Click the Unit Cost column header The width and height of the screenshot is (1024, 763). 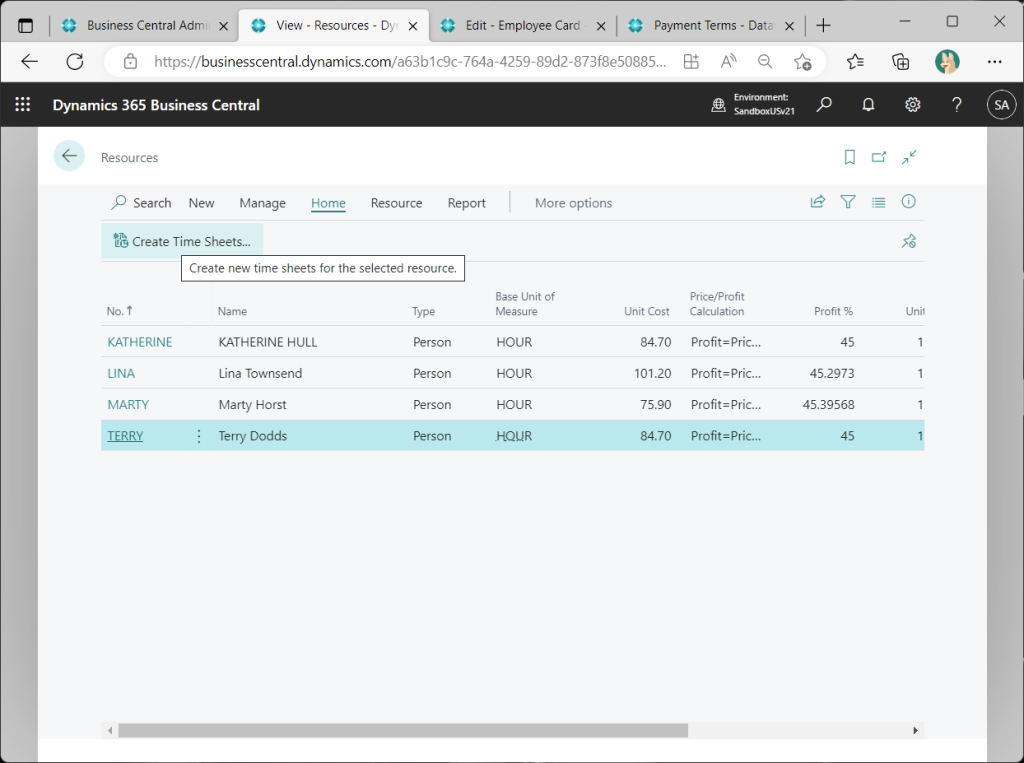pyautogui.click(x=647, y=311)
